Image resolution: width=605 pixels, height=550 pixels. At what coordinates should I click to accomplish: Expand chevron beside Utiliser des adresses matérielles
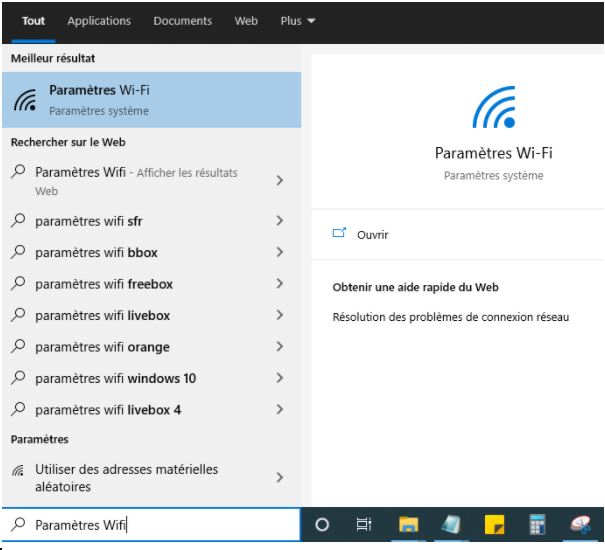point(280,477)
